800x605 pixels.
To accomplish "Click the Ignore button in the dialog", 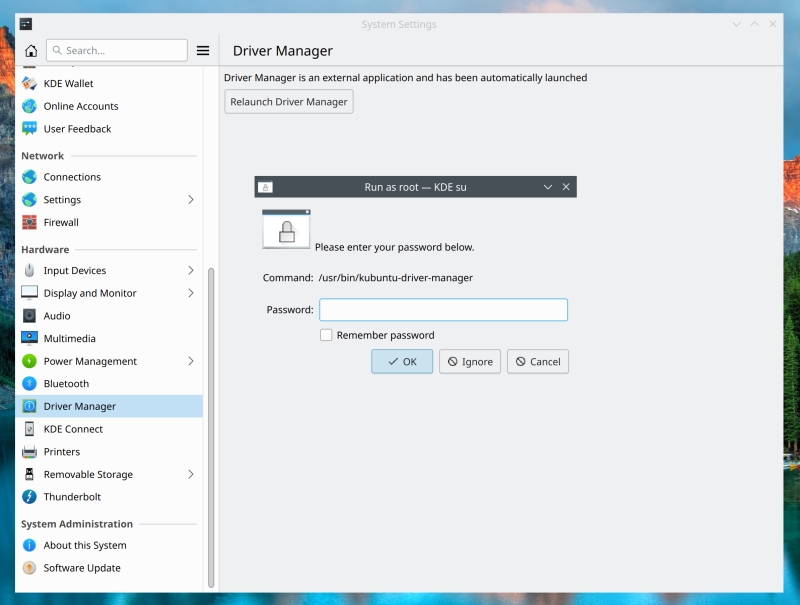I will click(470, 361).
